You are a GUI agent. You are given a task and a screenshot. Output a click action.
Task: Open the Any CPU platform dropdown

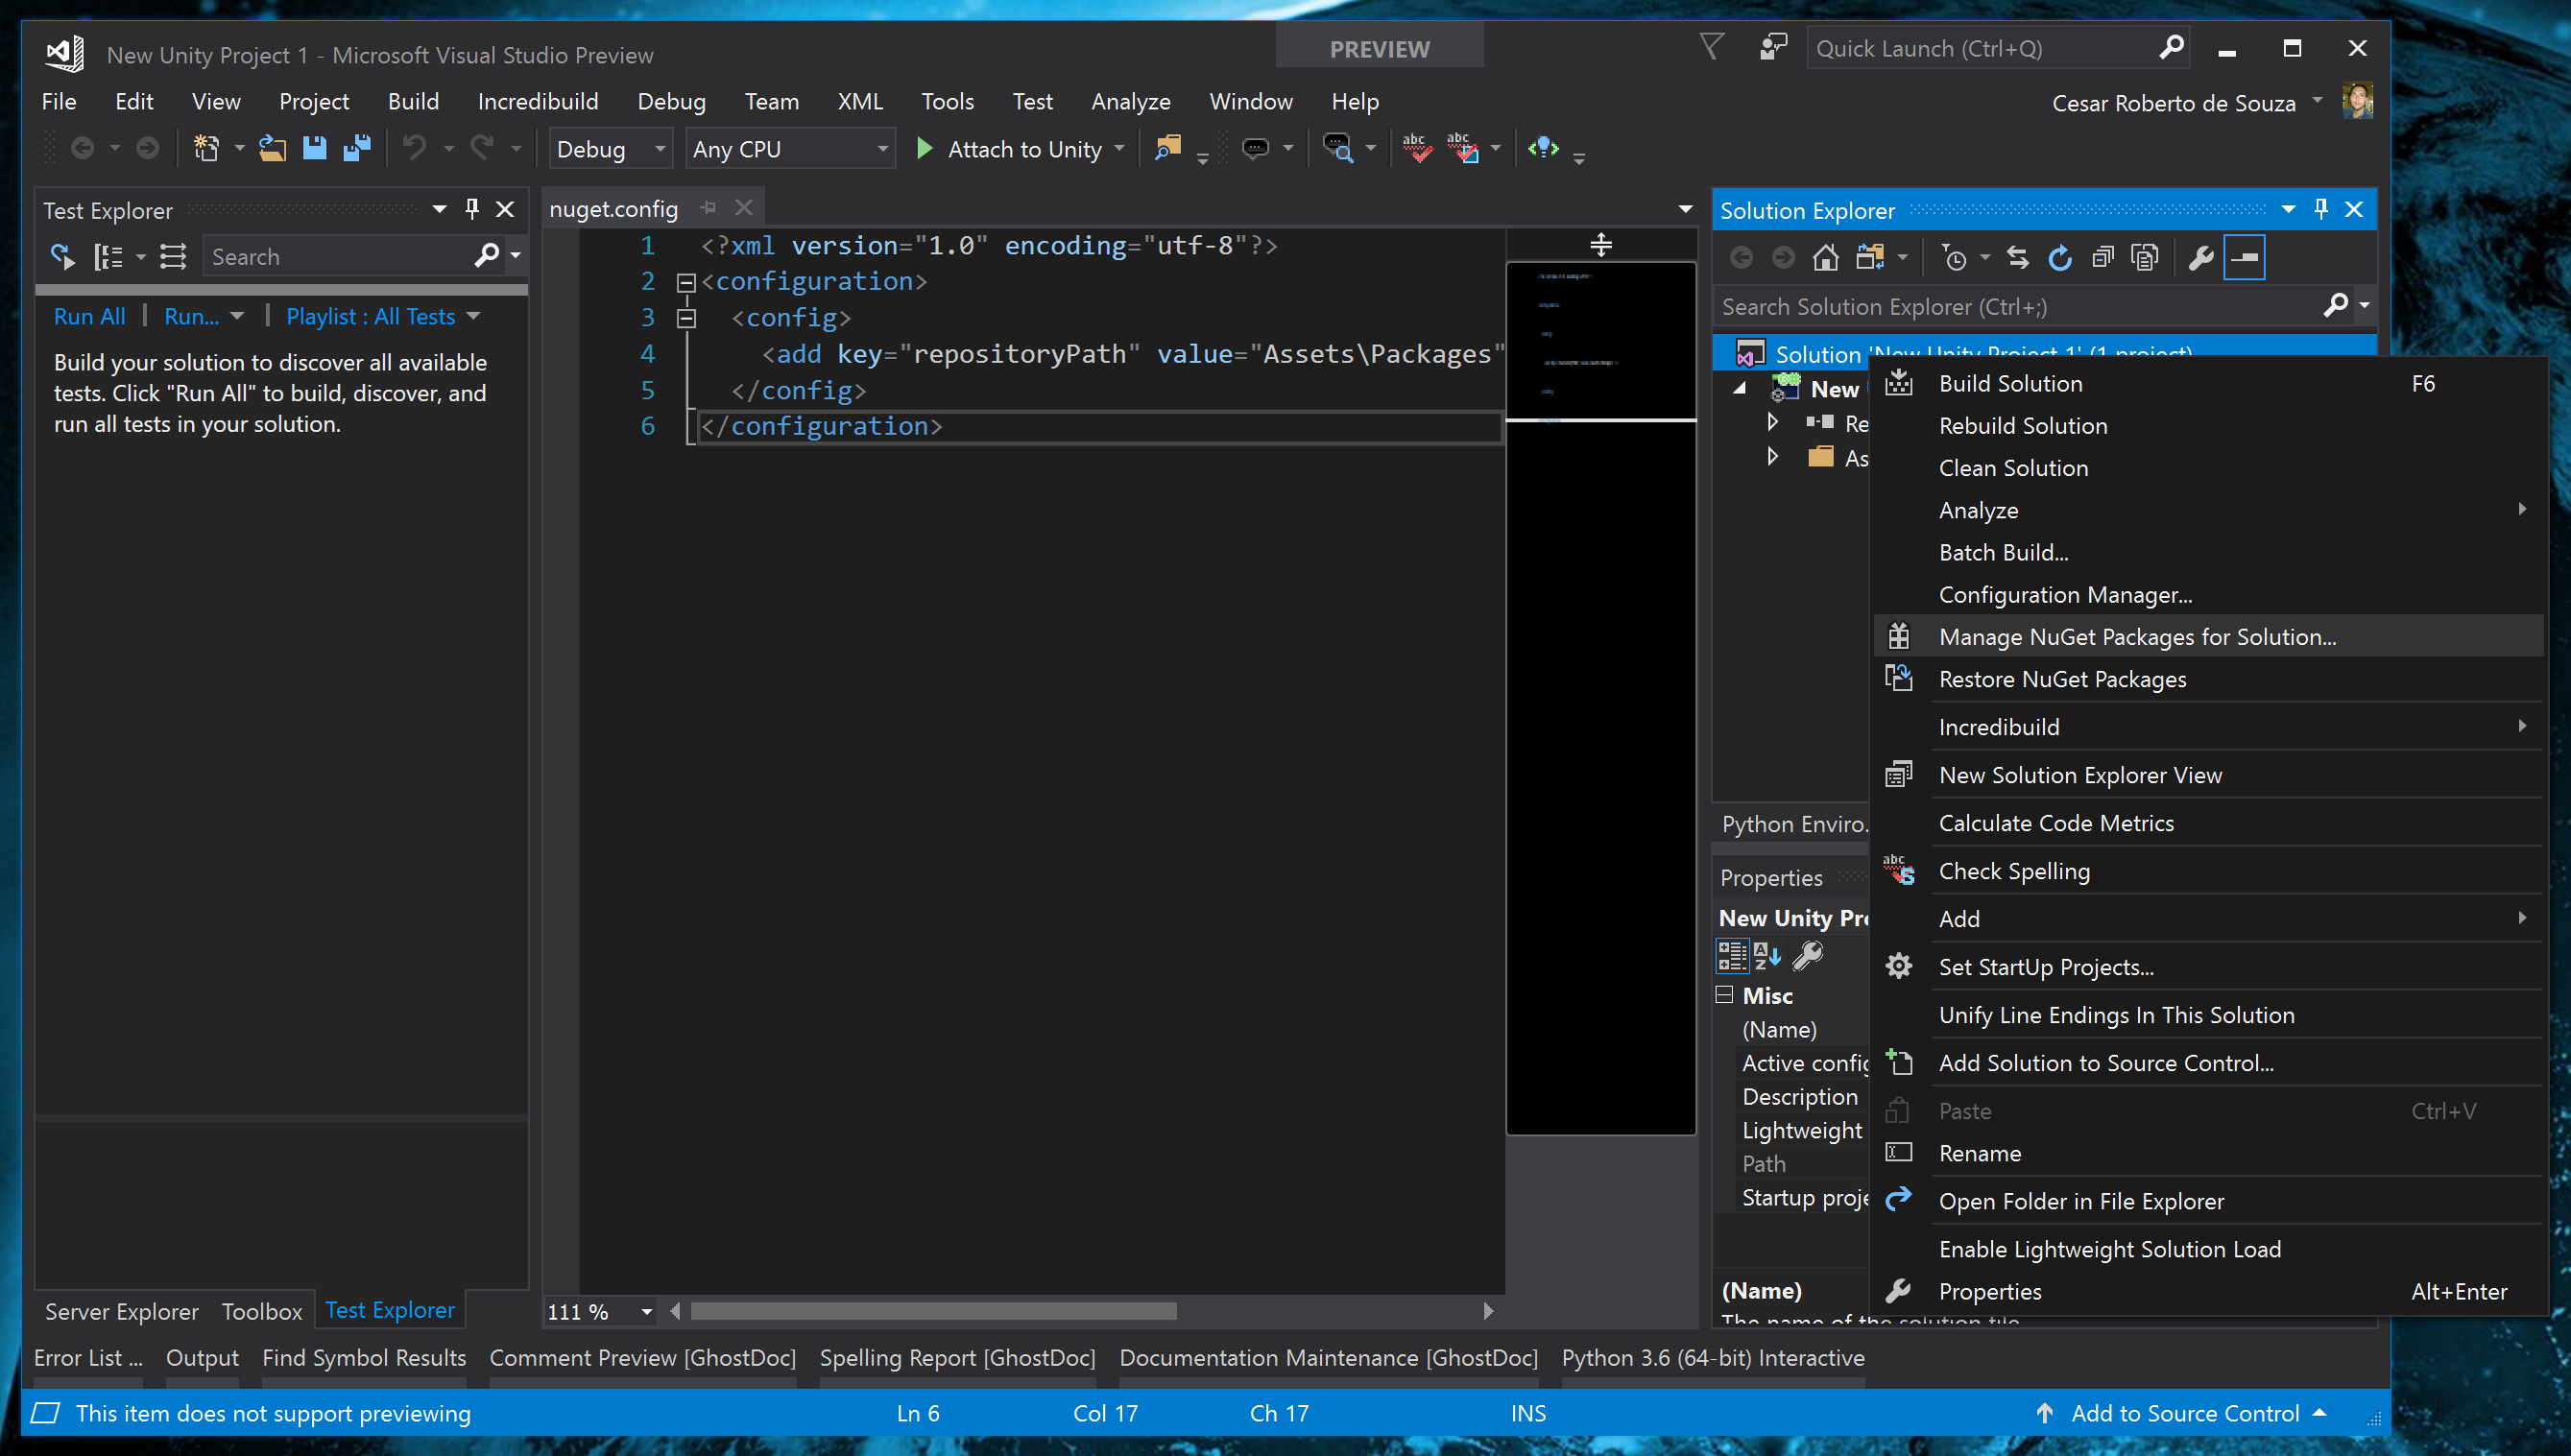[x=789, y=149]
